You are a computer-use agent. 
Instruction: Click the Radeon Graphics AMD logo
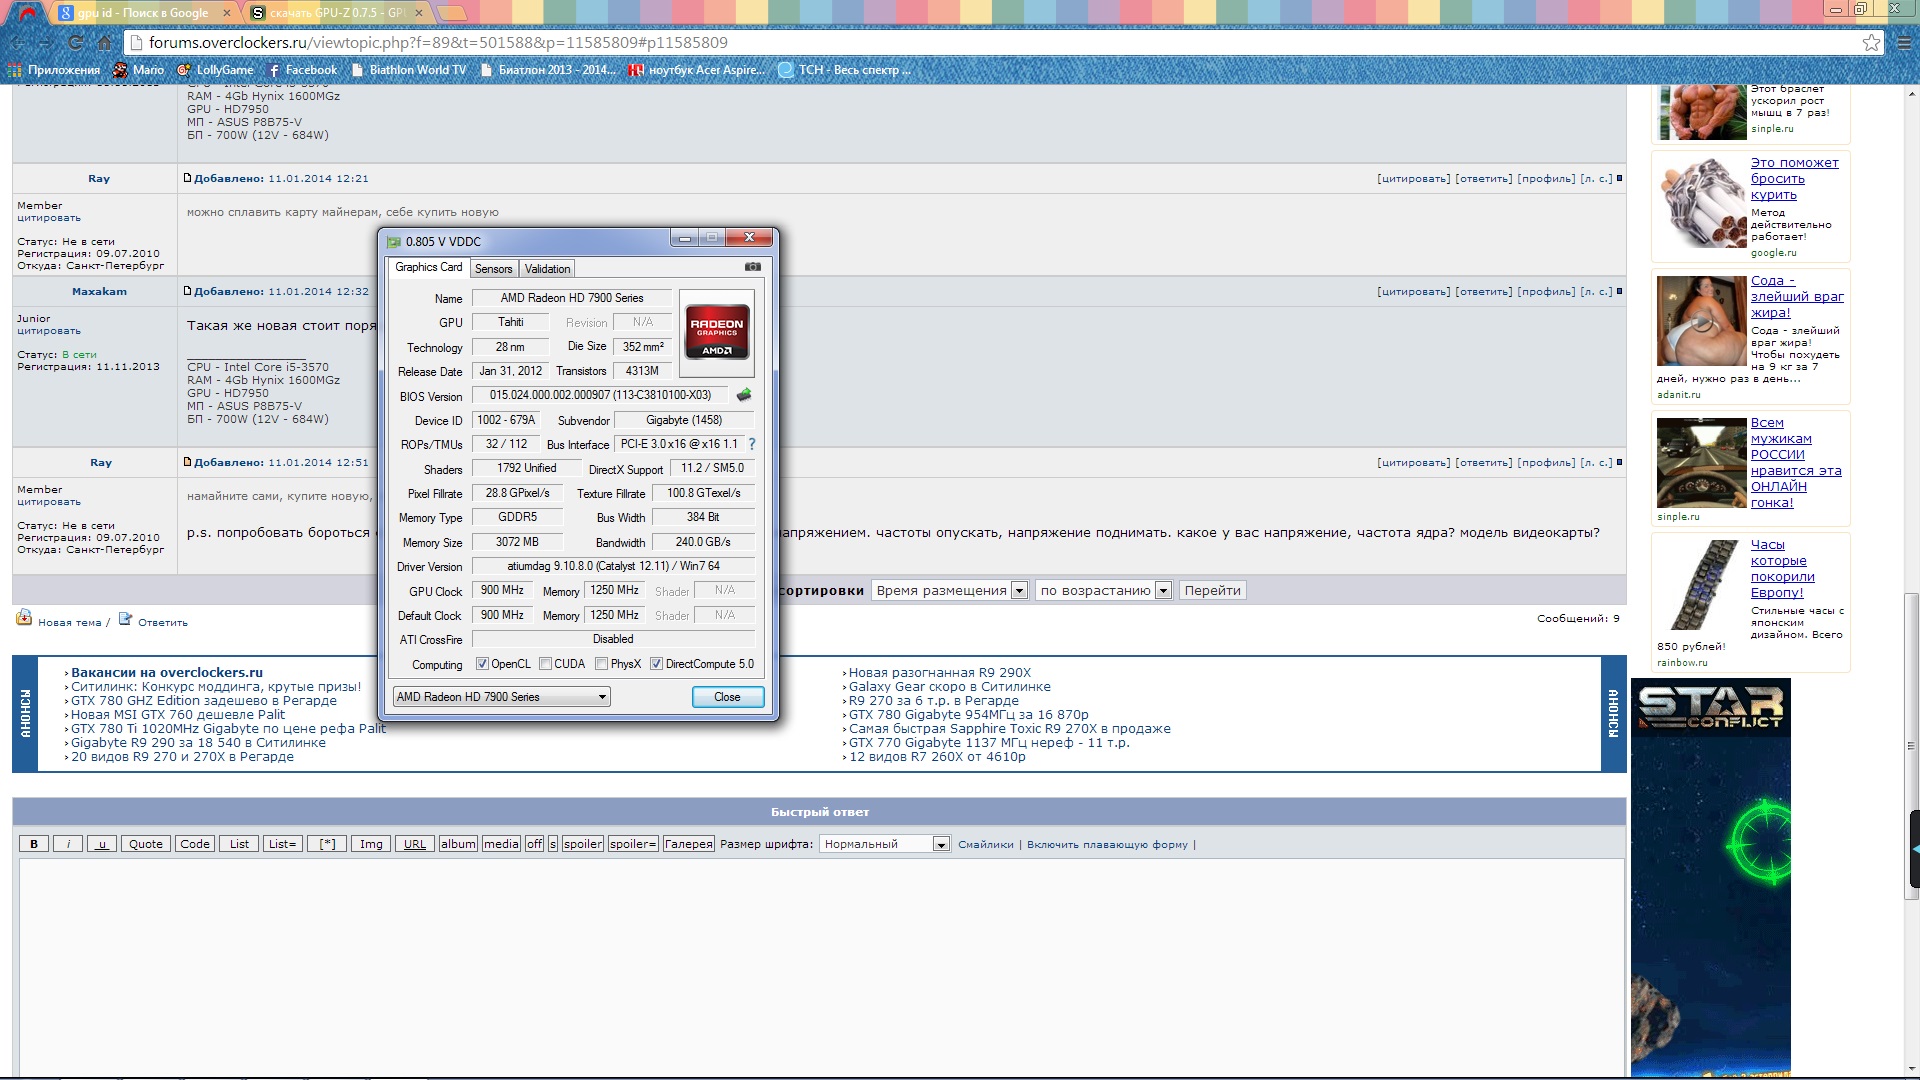pyautogui.click(x=716, y=334)
